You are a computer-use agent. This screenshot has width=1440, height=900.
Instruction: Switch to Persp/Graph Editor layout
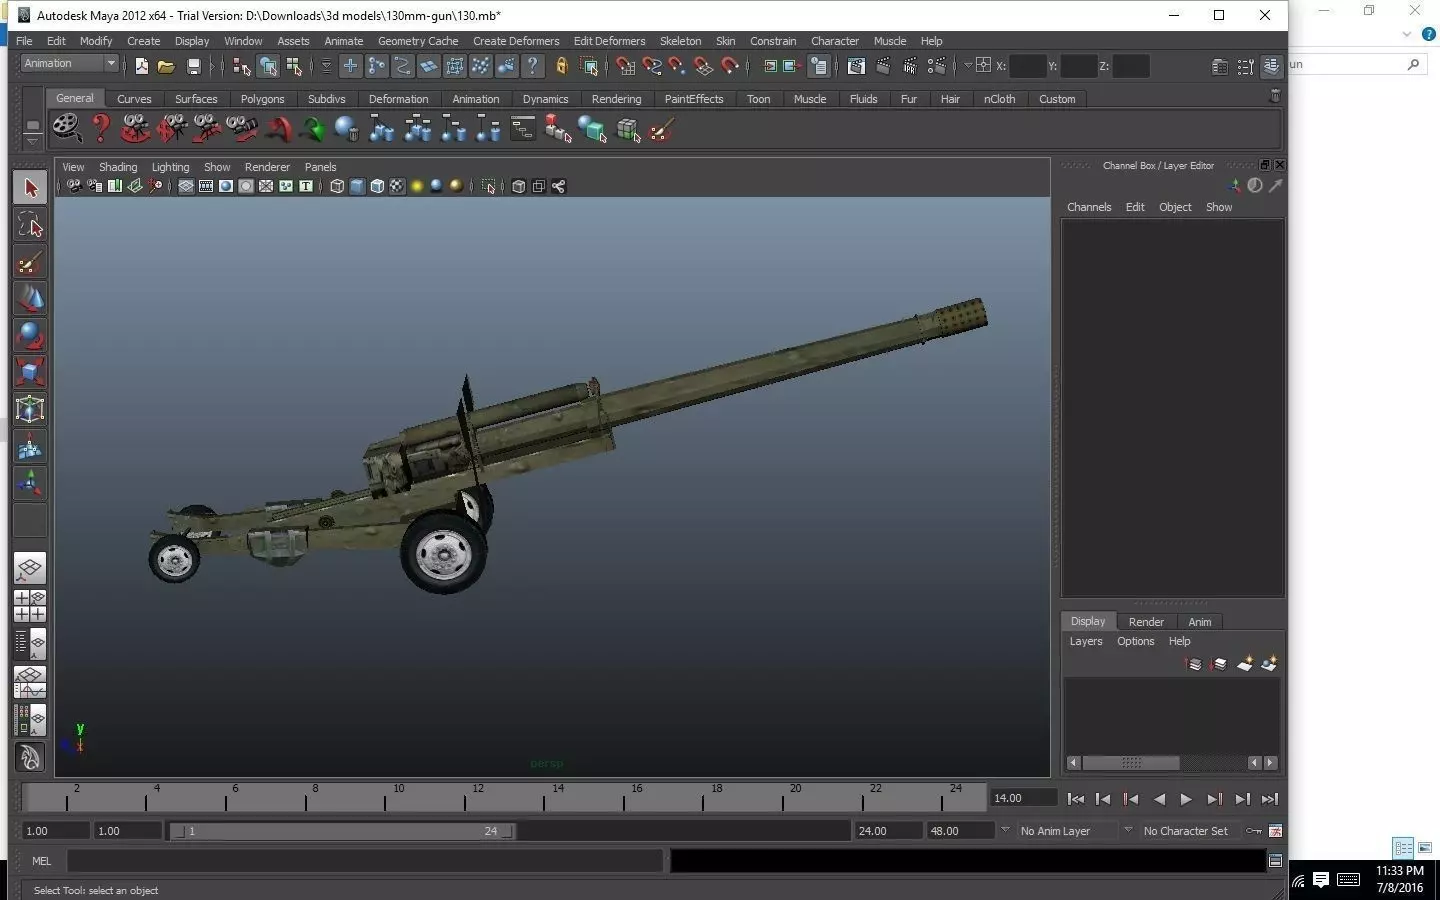[30, 683]
